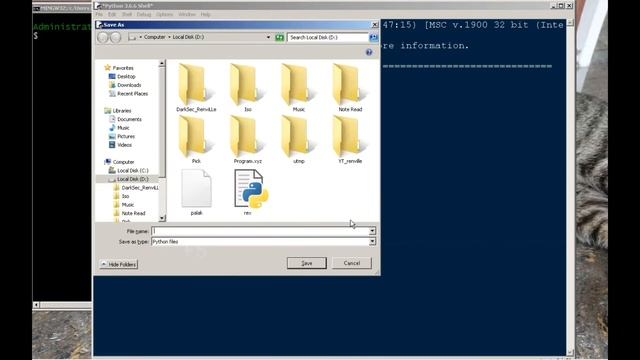The width and height of the screenshot is (640, 360).
Task: Select the blank file named palak
Action: click(196, 192)
